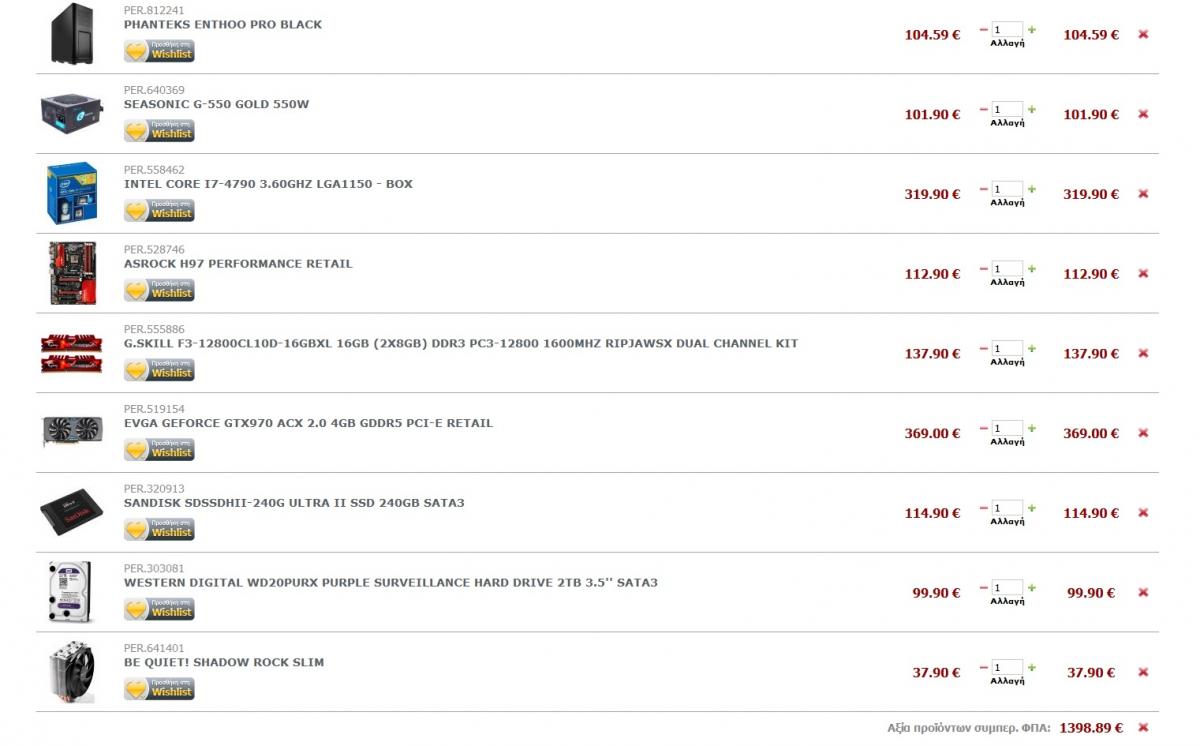Increase SanDisk SSD quantity with plus icon
Viewport: 1200px width, 746px height.
point(1032,508)
